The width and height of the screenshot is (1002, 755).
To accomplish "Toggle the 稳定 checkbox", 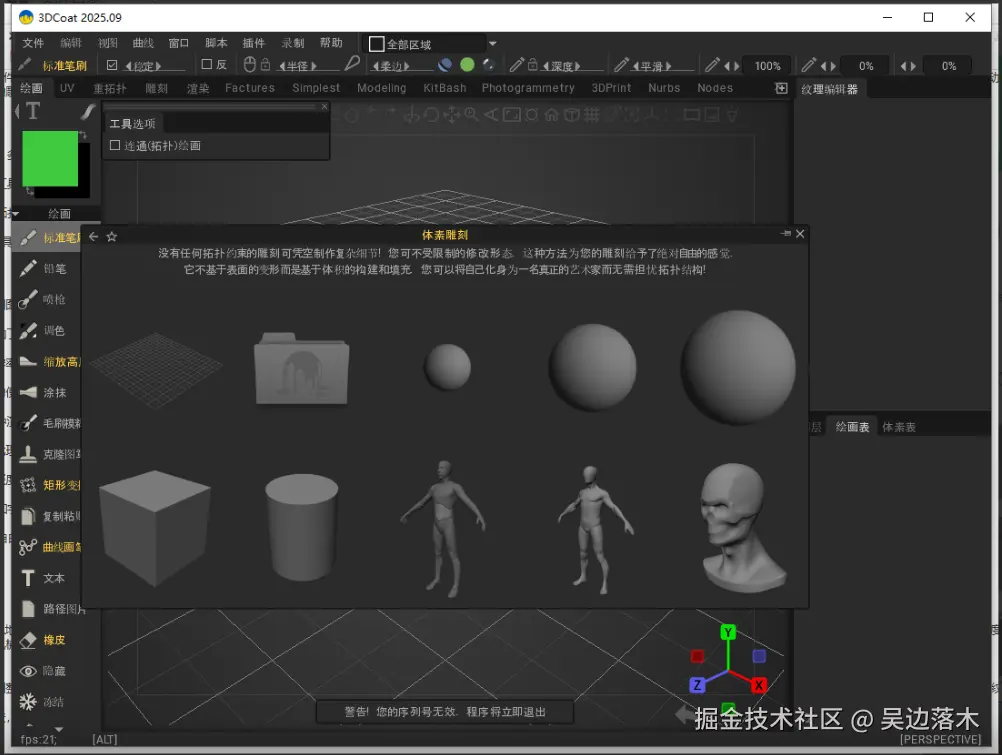I will point(112,65).
